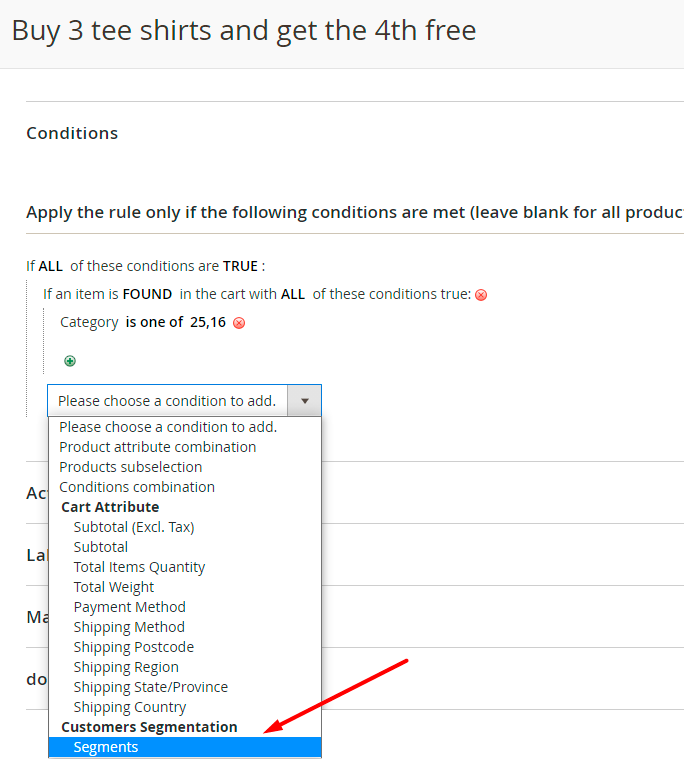684x764 pixels.
Task: Choose Payment Method option
Action: pyautogui.click(x=129, y=607)
